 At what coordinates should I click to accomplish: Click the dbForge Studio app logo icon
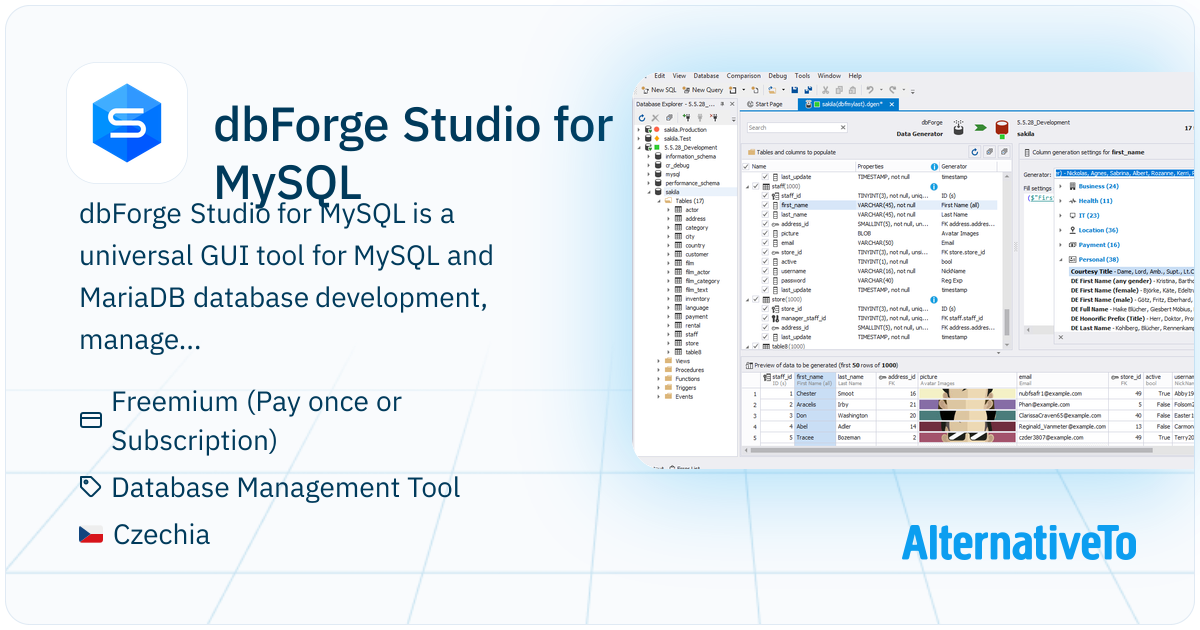point(127,122)
